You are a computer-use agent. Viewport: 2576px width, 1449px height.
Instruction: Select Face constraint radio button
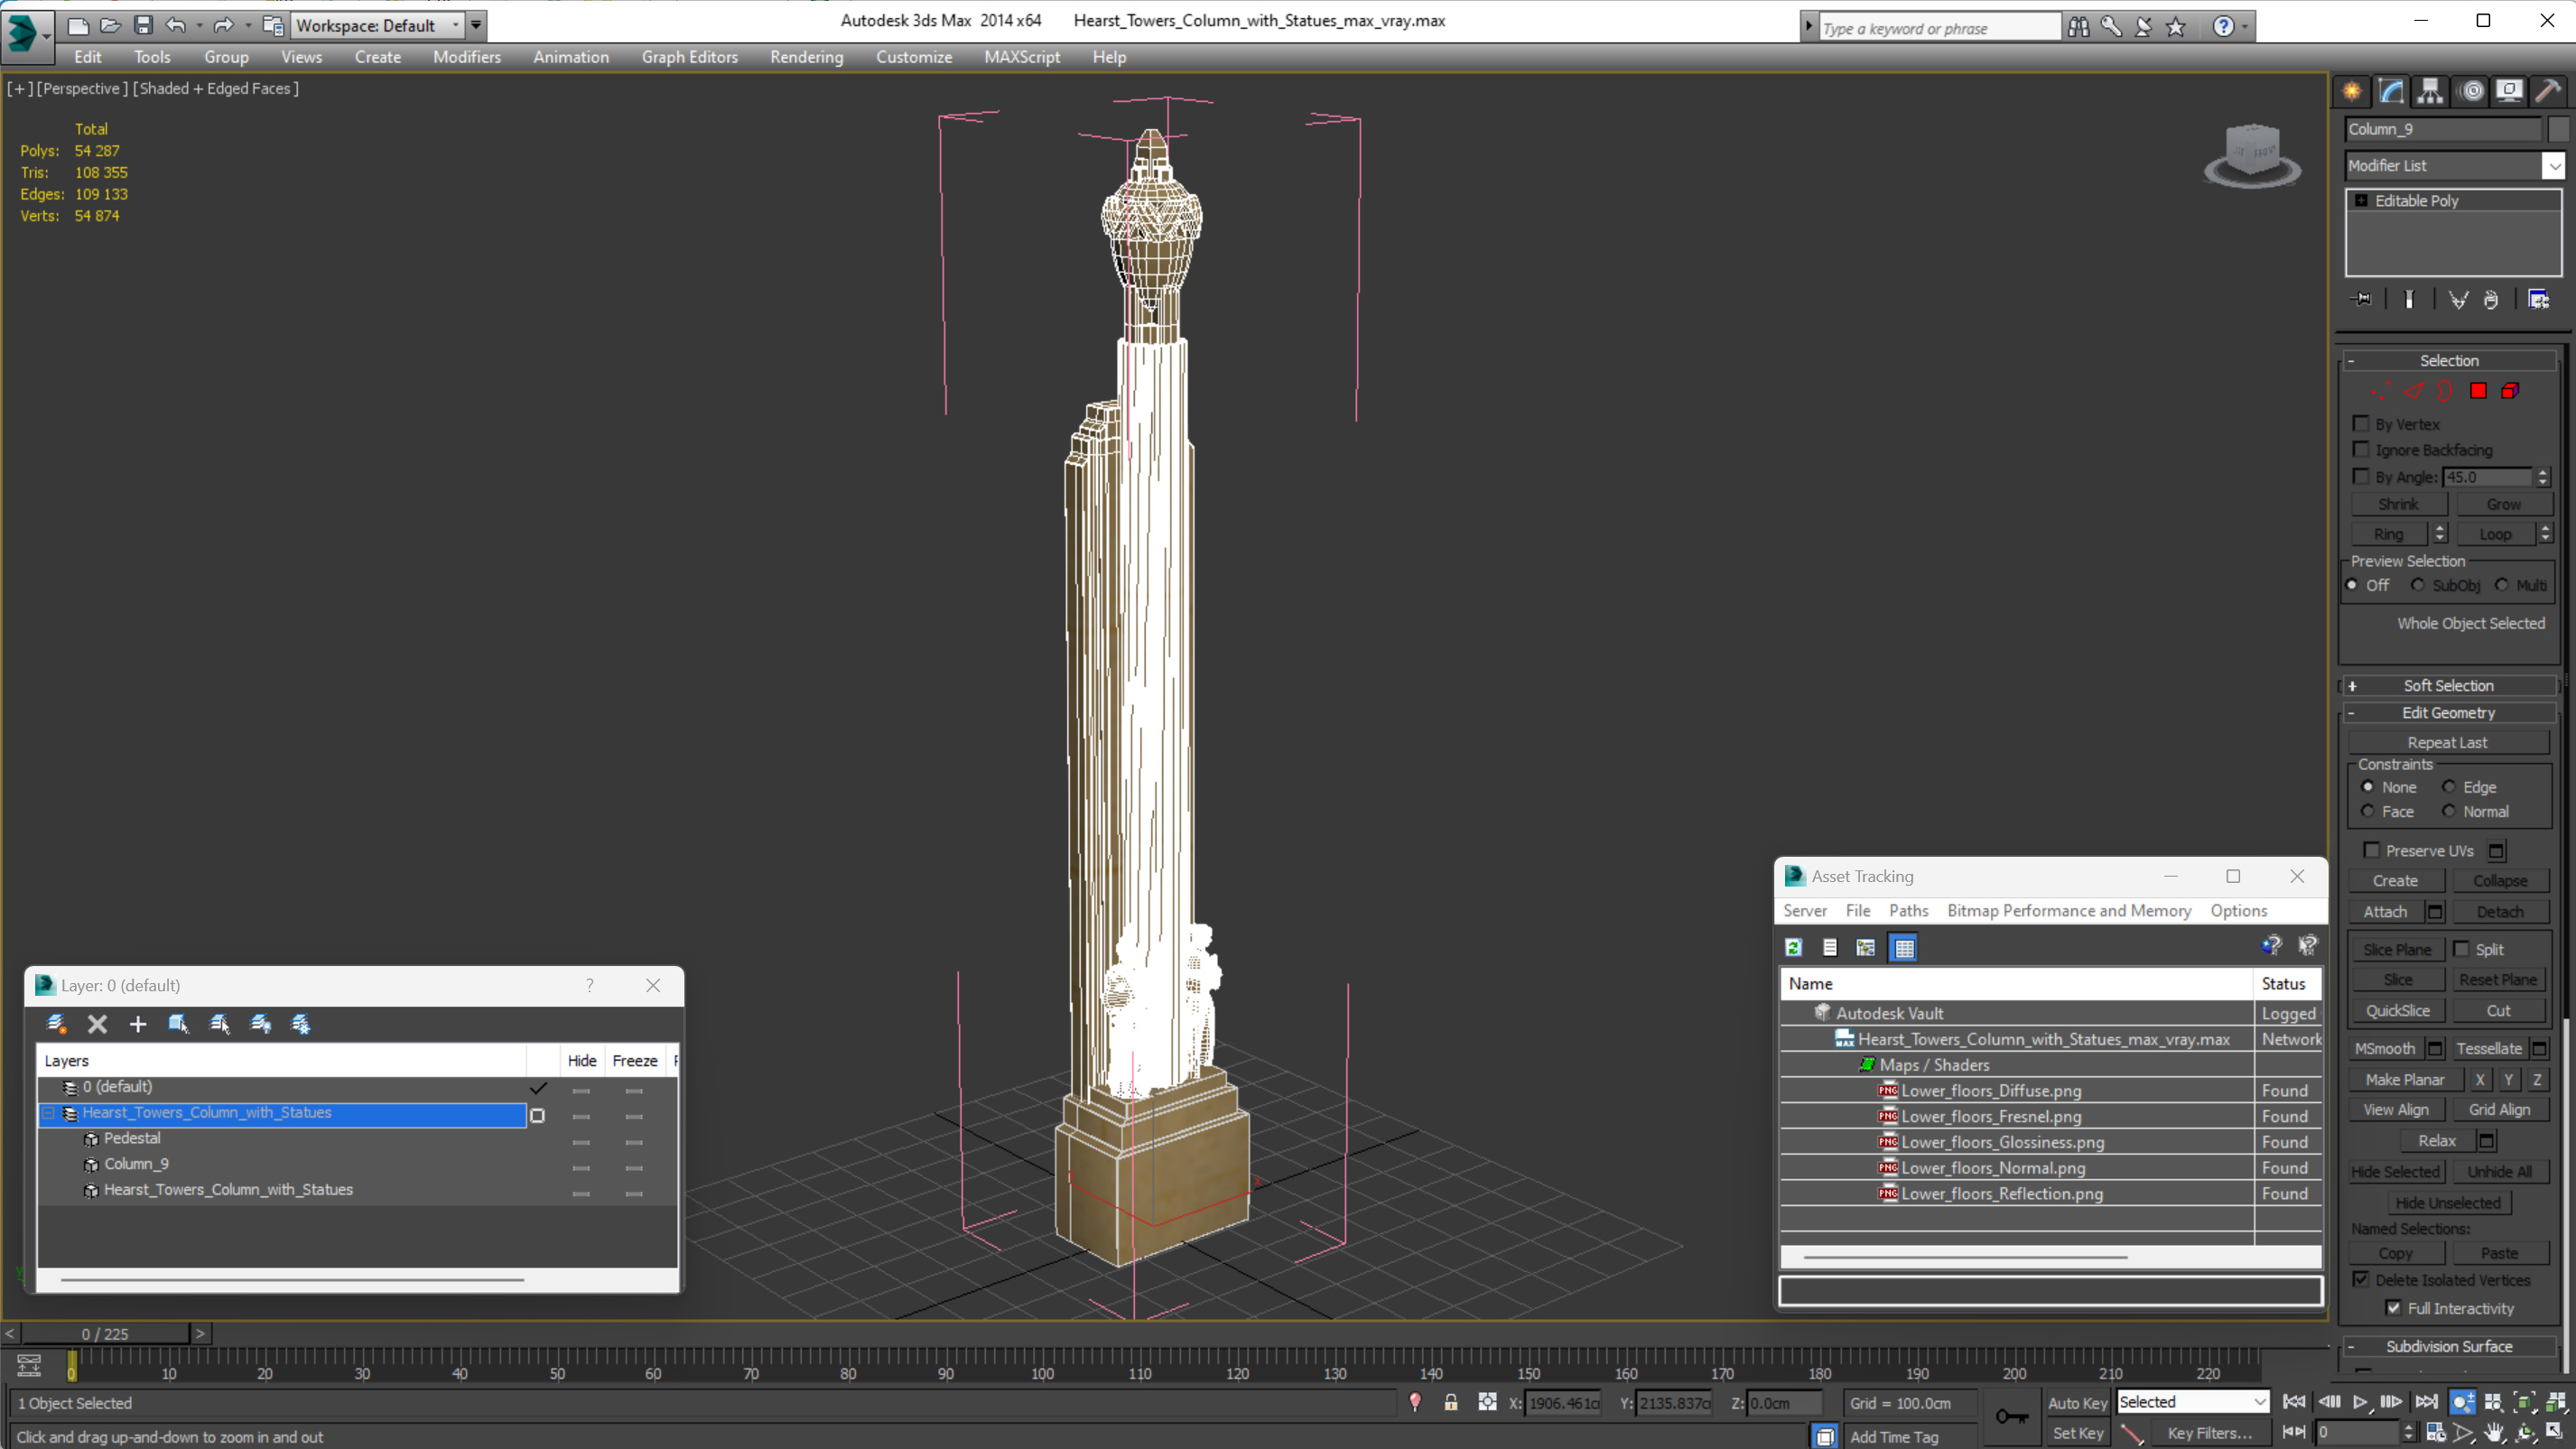(x=2367, y=811)
